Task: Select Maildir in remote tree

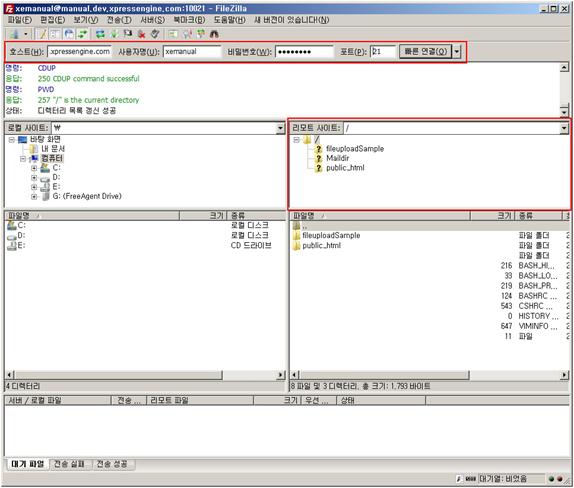Action: coord(338,158)
